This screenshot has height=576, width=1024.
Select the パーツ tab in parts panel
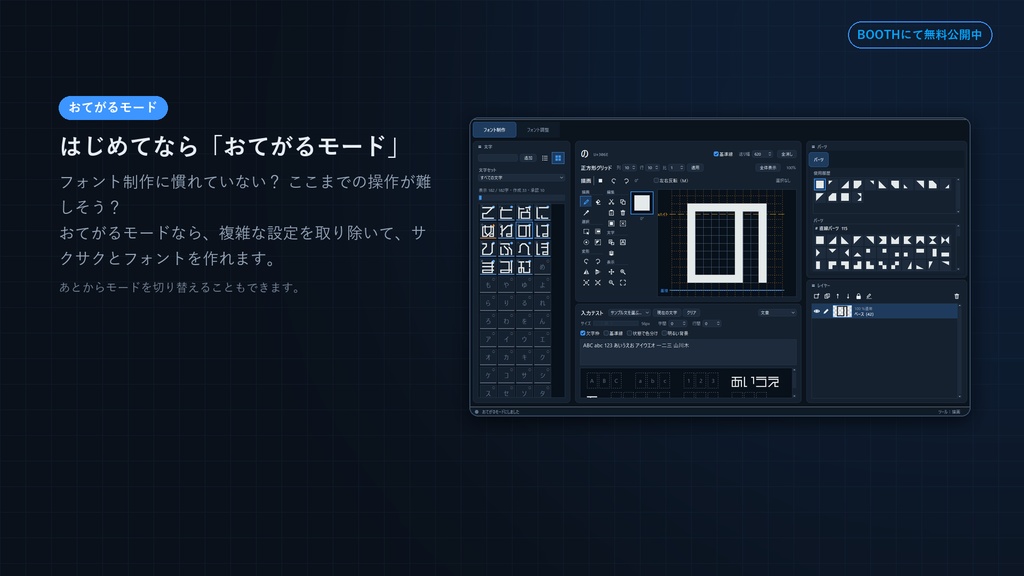click(819, 159)
